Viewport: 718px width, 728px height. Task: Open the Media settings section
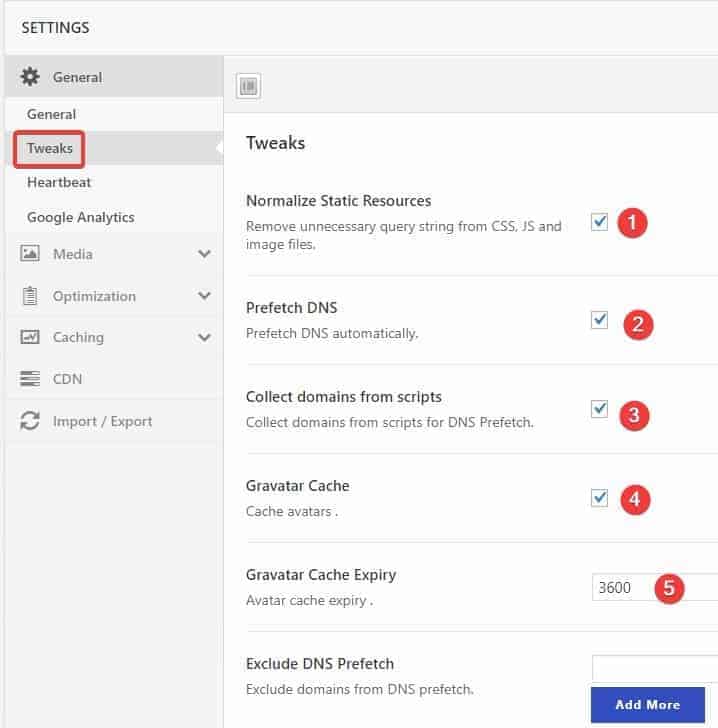(x=114, y=254)
